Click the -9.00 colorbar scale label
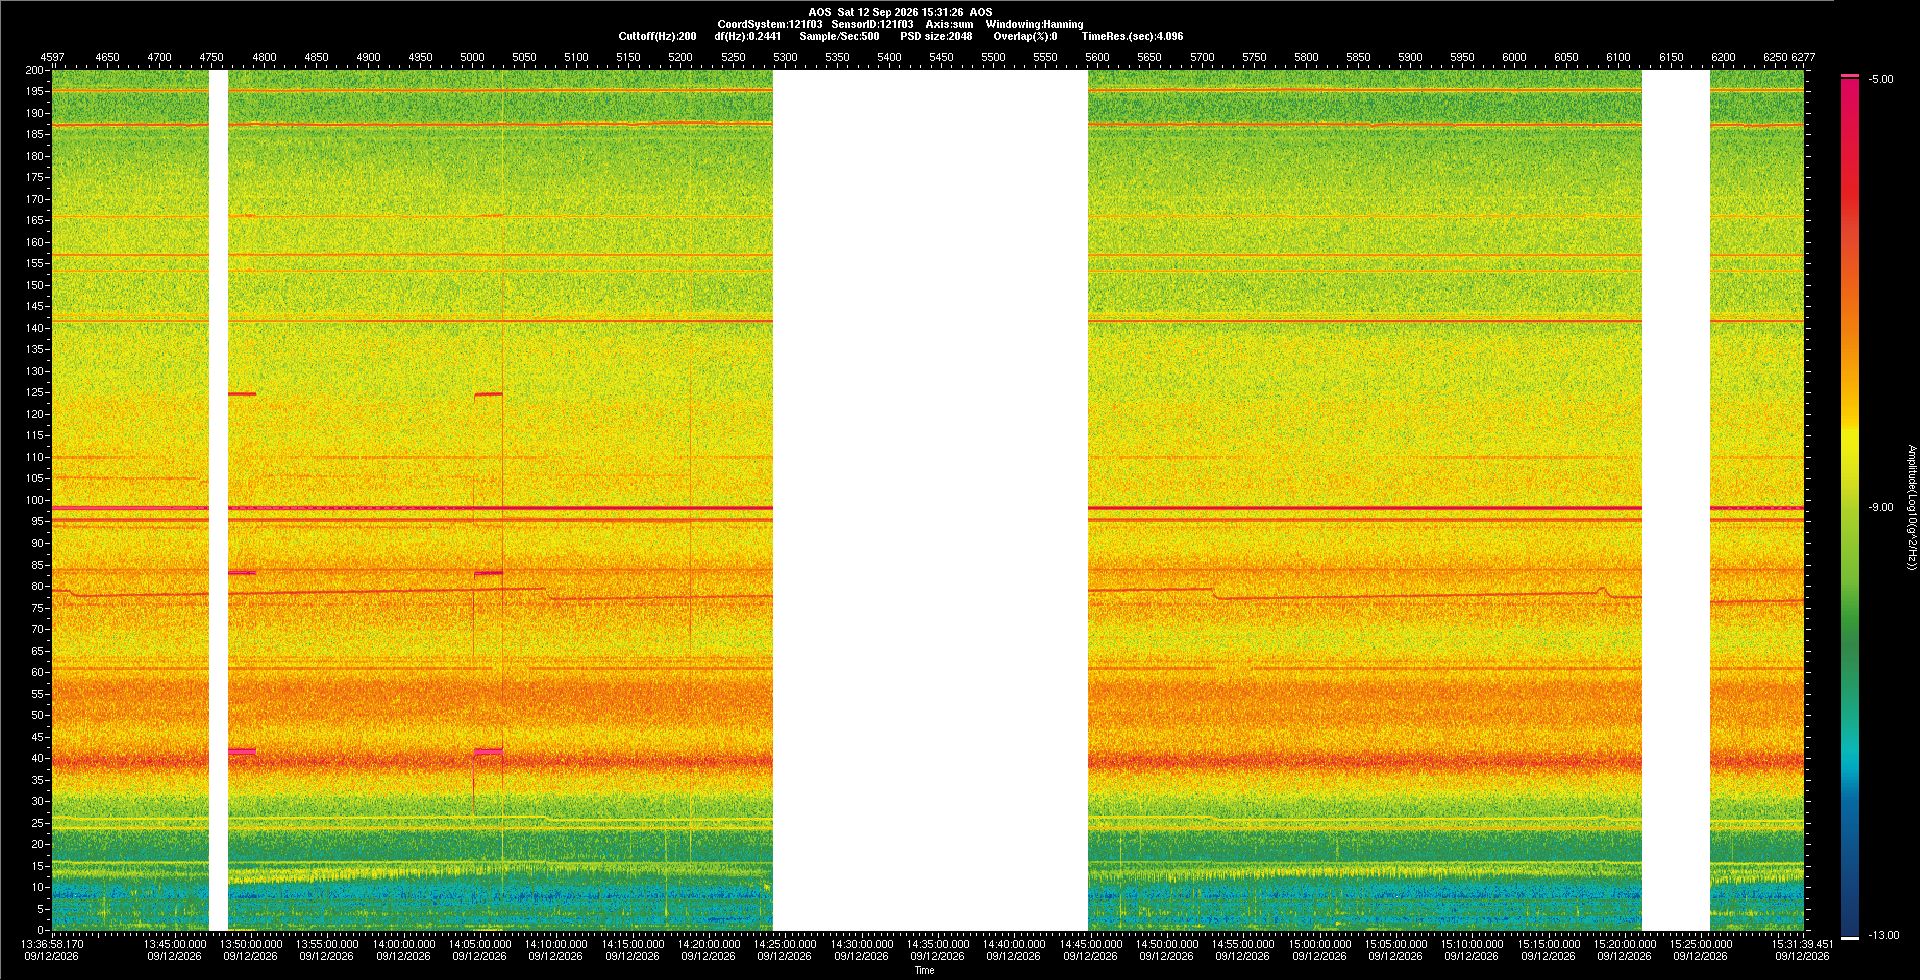This screenshot has height=980, width=1920. pyautogui.click(x=1881, y=507)
